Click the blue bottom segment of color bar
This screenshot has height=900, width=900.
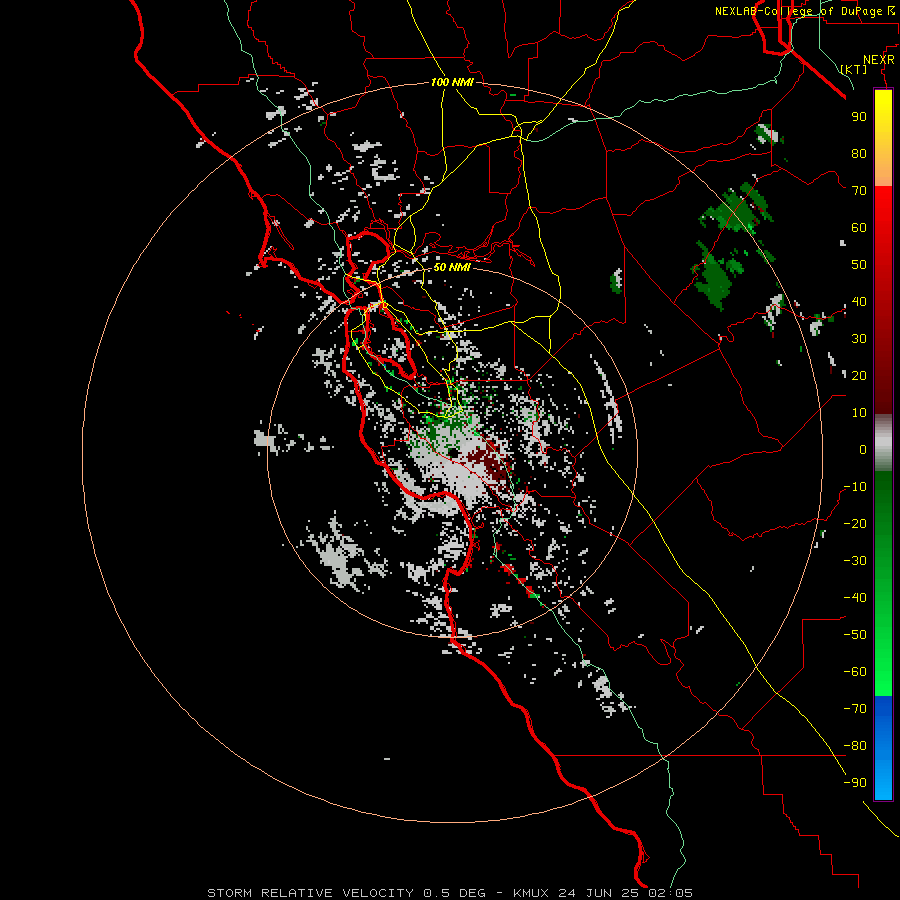(883, 748)
